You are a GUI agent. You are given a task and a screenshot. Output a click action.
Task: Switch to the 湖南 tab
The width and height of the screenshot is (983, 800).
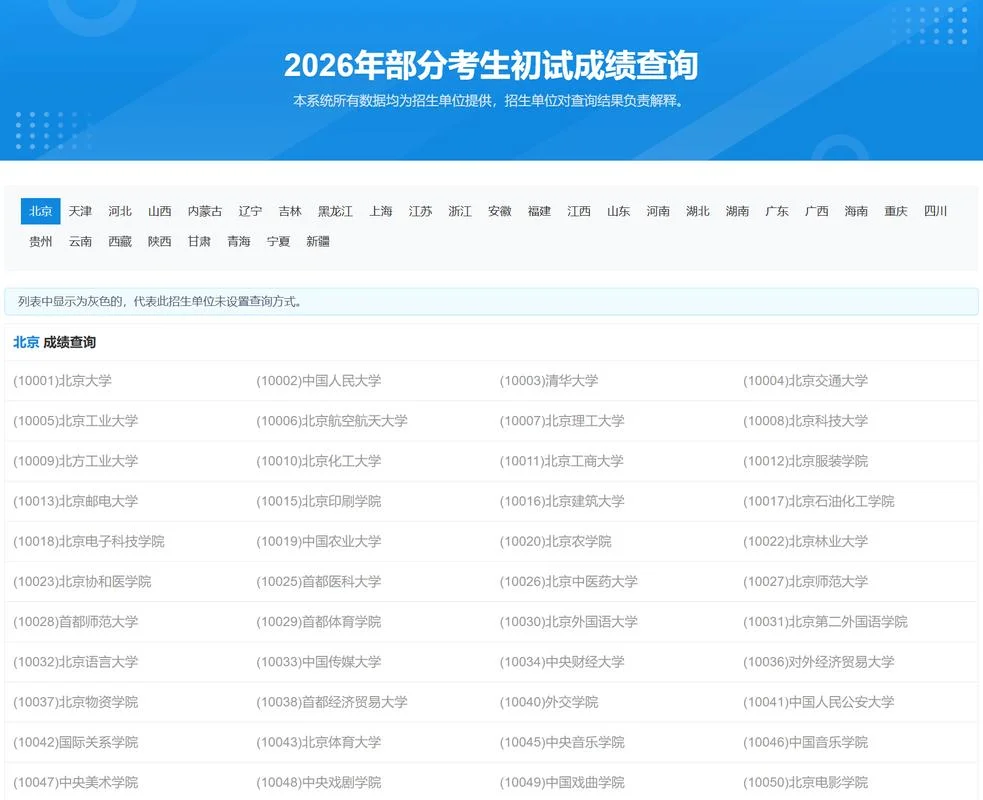(737, 211)
